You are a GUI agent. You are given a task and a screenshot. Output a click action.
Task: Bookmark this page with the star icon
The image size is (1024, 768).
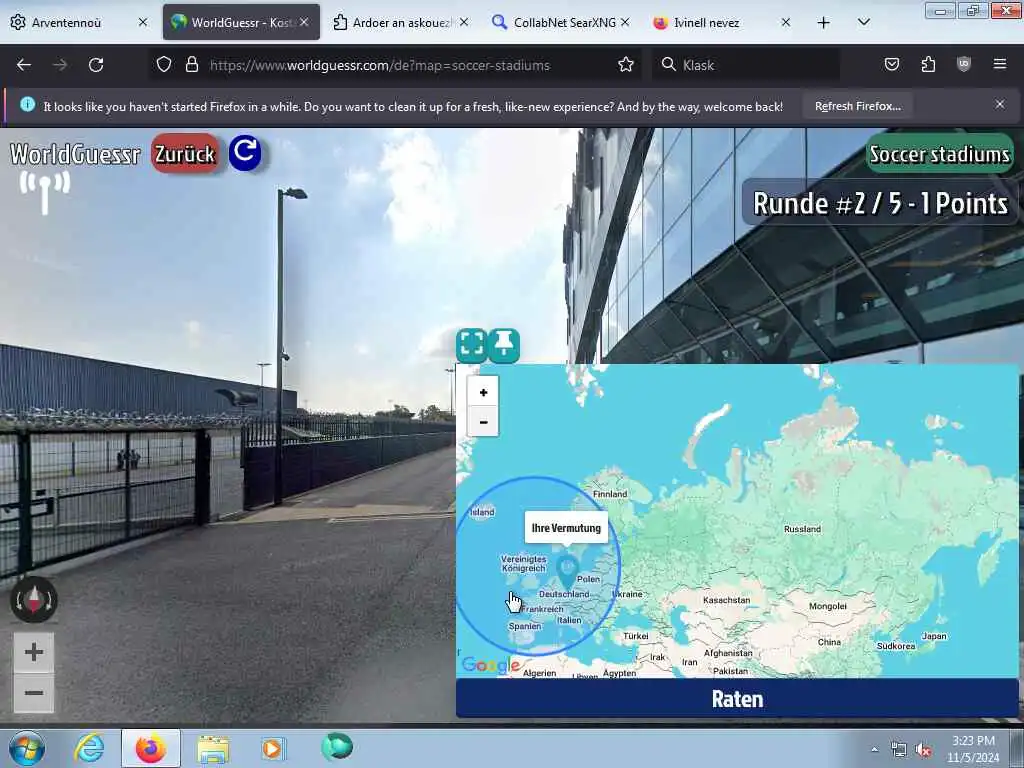pyautogui.click(x=626, y=65)
